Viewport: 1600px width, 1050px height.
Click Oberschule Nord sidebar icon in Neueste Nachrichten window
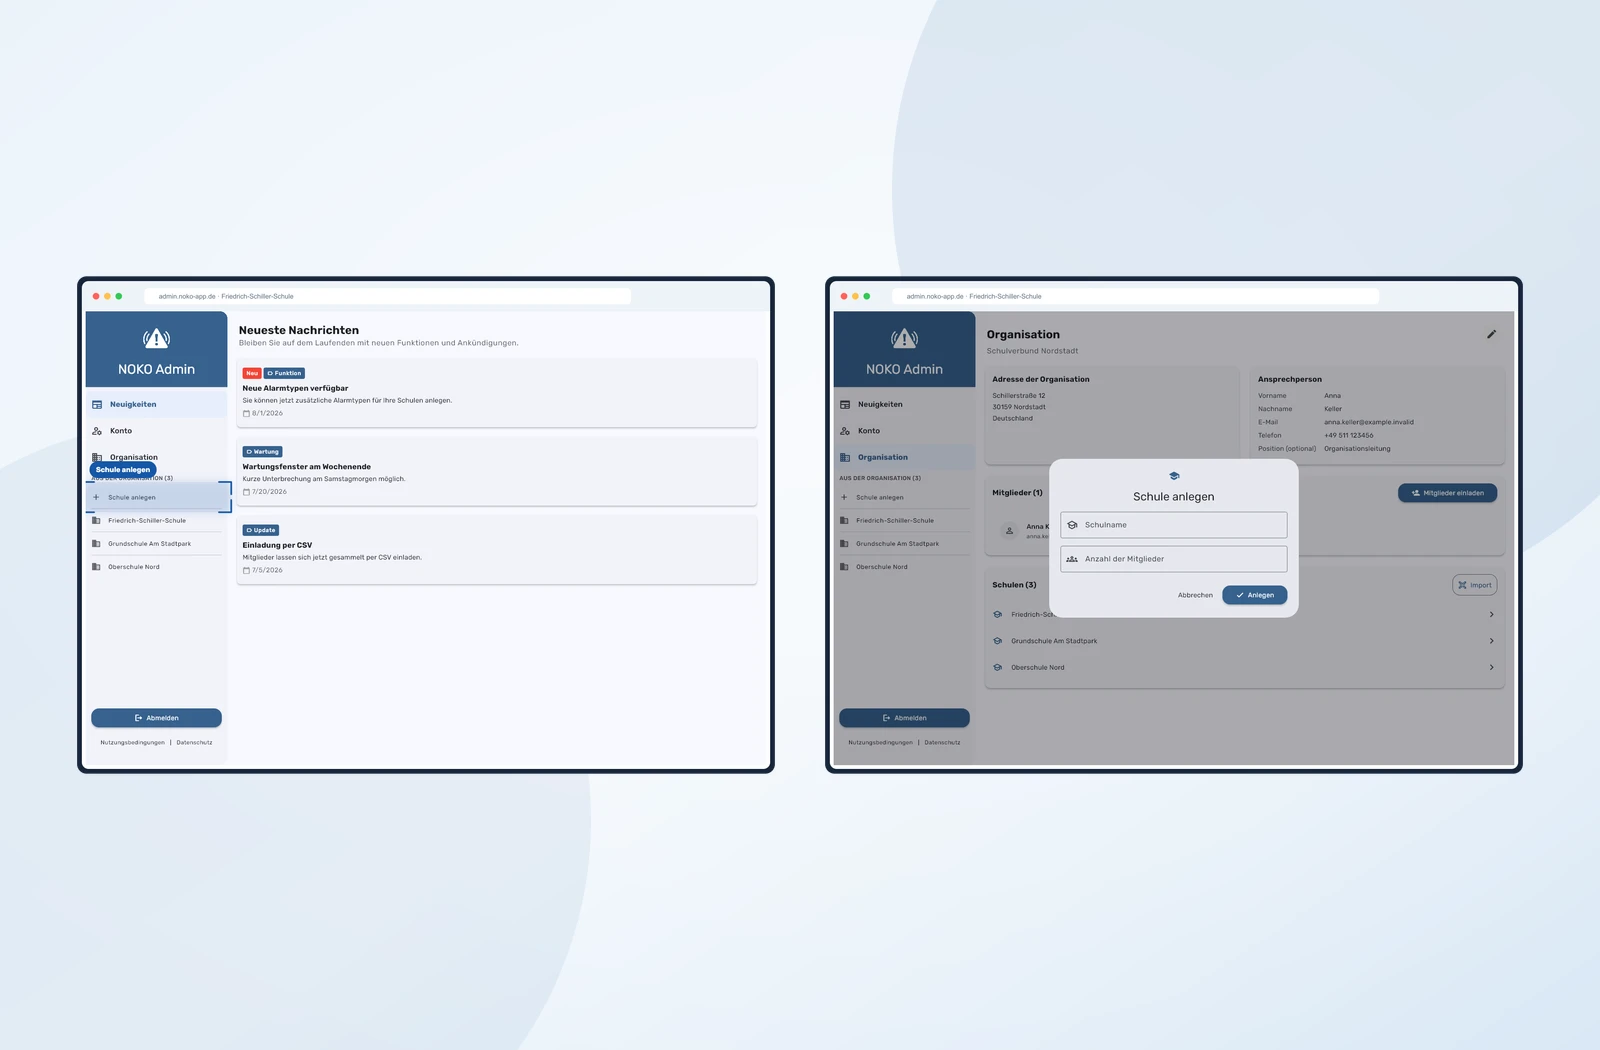click(96, 567)
